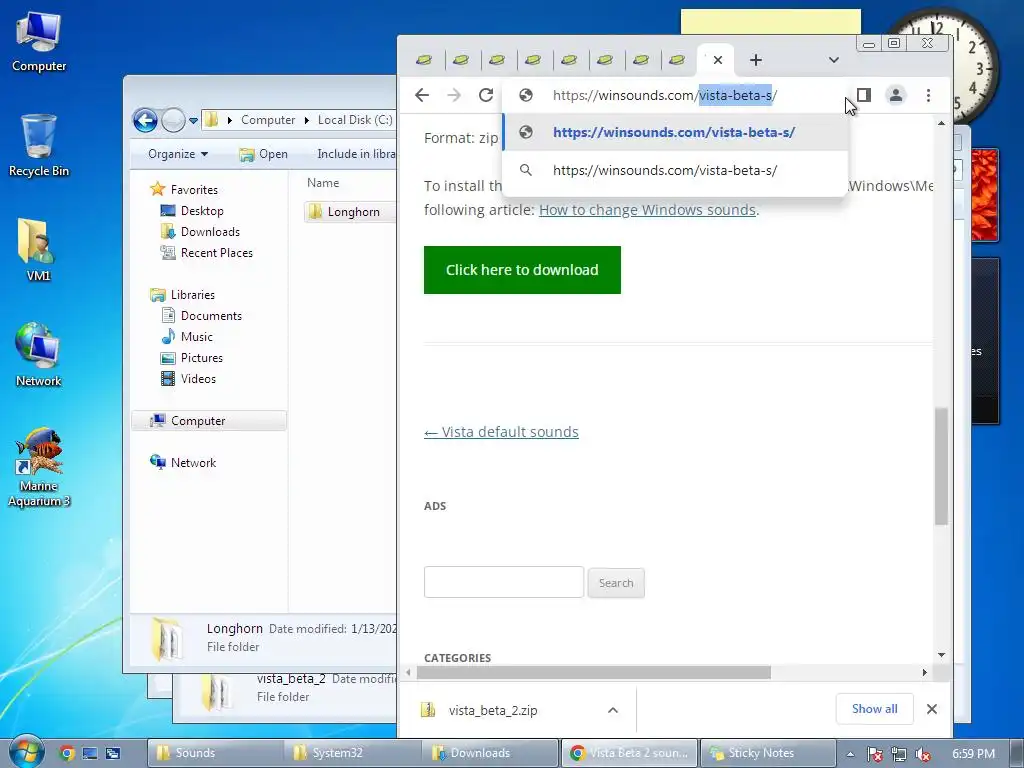Click Open in the Explorer toolbar
The height and width of the screenshot is (768, 1024).
tap(264, 154)
